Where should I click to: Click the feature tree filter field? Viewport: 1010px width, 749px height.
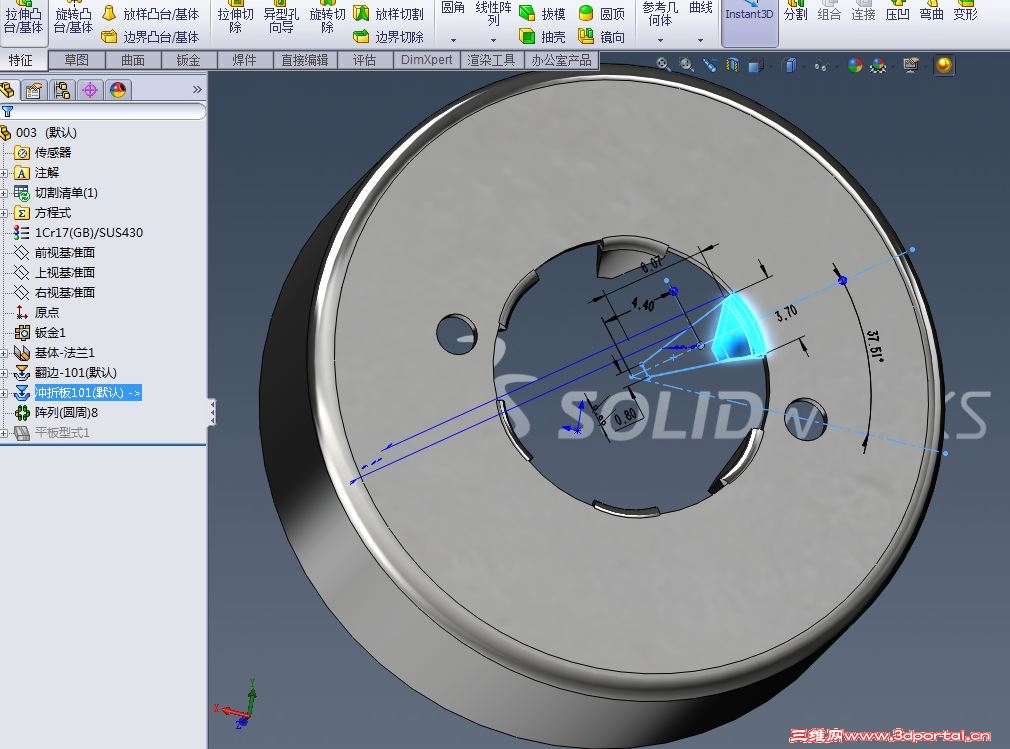tap(103, 111)
